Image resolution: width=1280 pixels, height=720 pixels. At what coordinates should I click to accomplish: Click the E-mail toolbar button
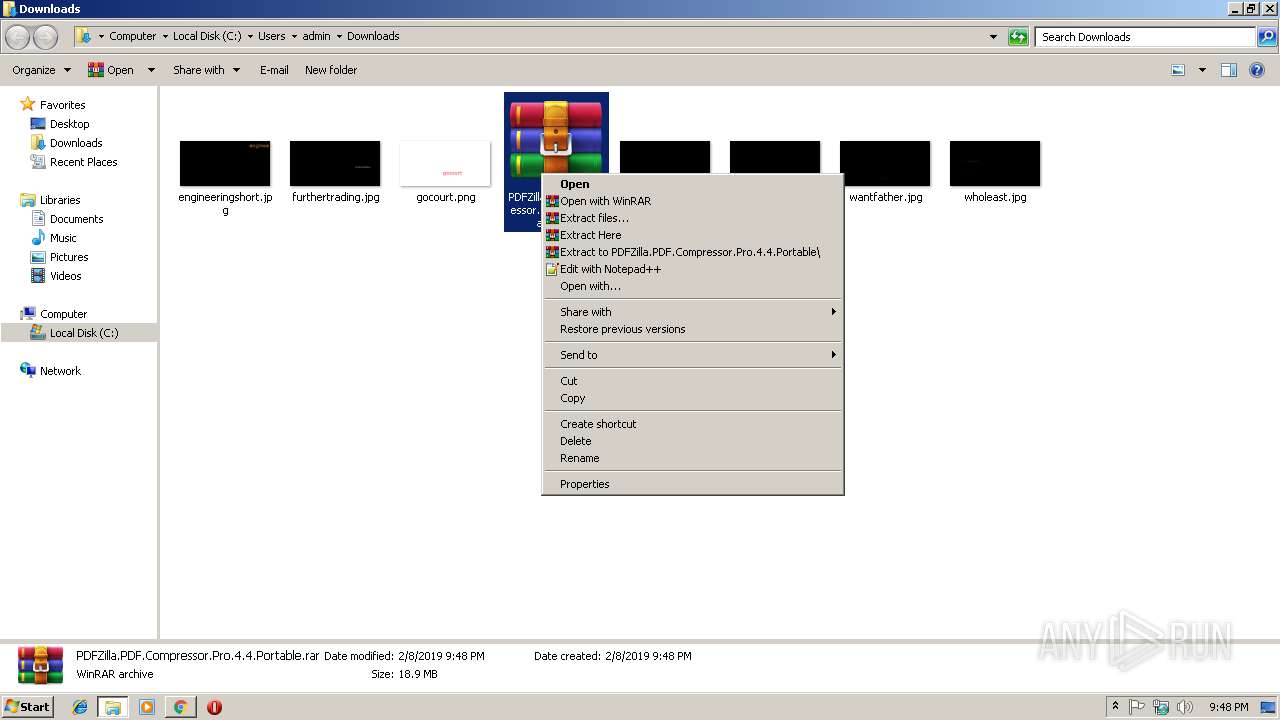click(274, 70)
